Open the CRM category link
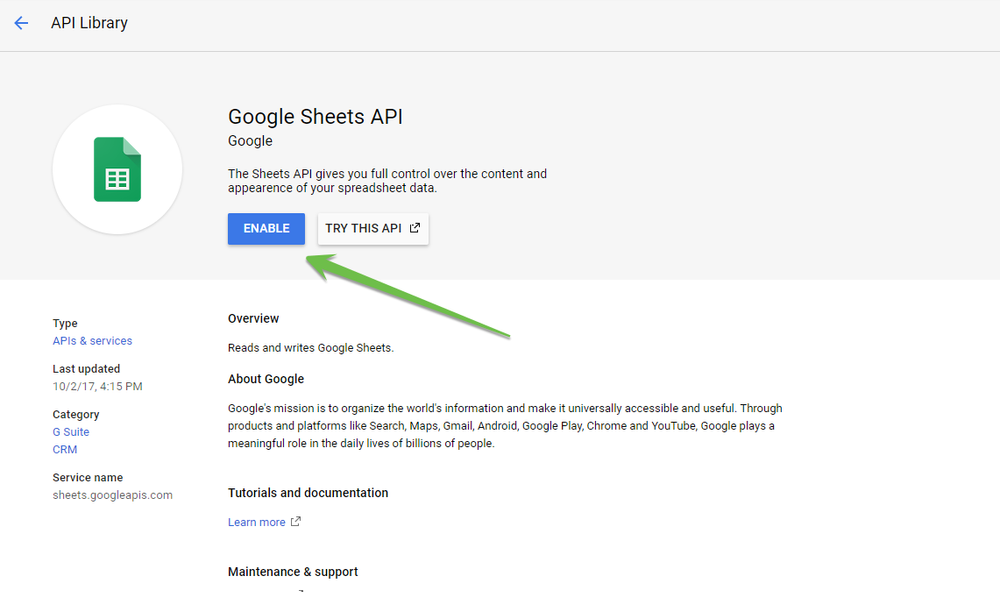Viewport: 1000px width, 592px height. pyautogui.click(x=64, y=449)
